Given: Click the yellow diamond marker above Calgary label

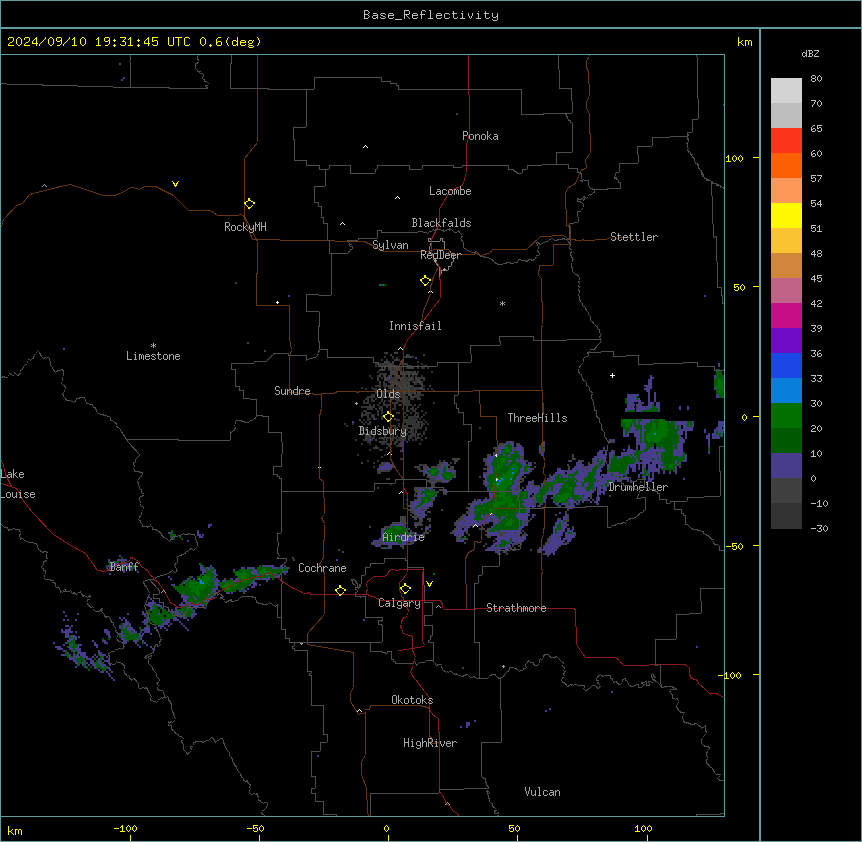Looking at the screenshot, I should tap(405, 589).
